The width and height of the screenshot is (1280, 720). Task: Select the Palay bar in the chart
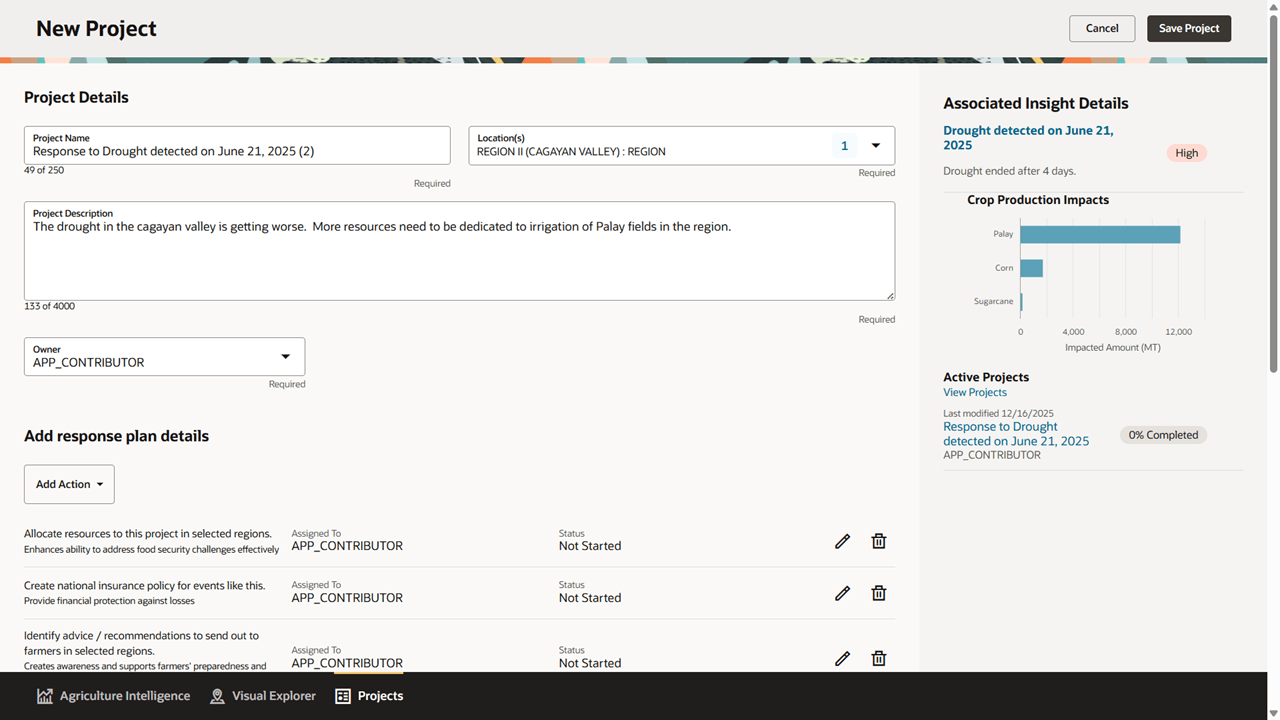1100,233
